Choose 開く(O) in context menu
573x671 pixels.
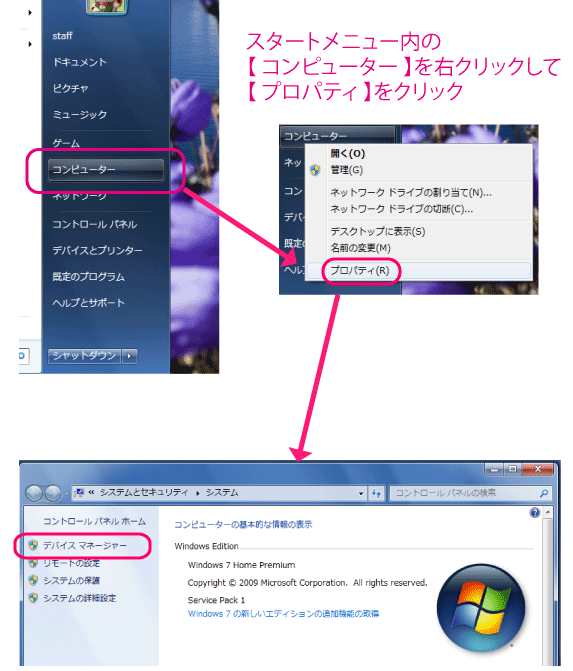(x=347, y=154)
